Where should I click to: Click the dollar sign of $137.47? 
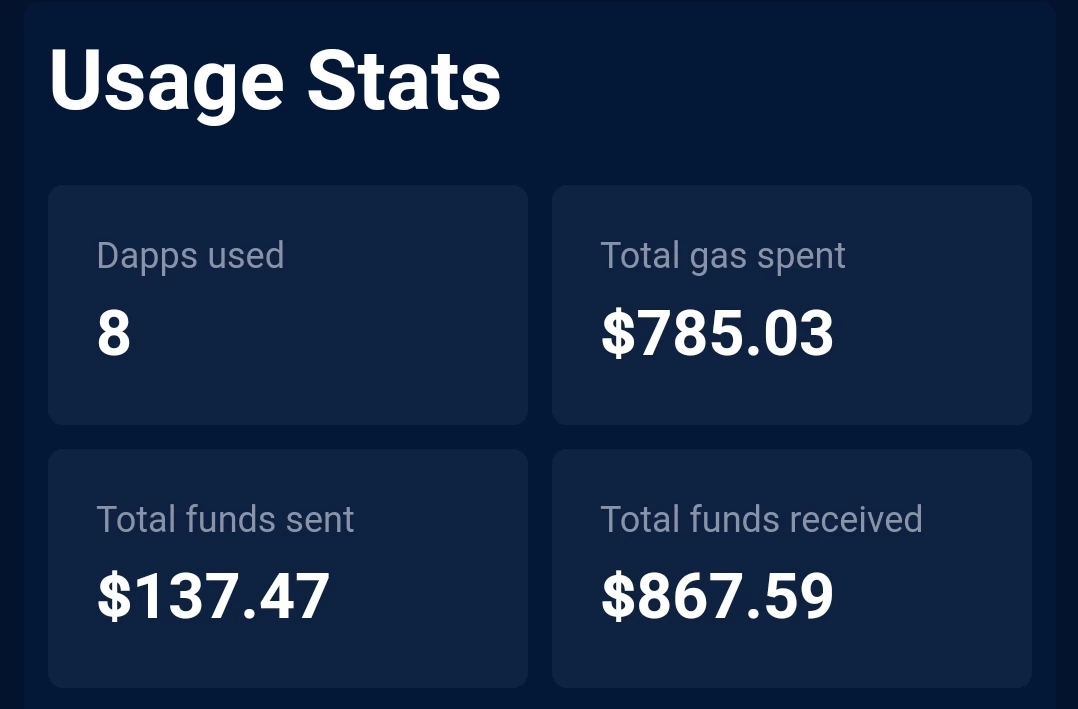[x=114, y=596]
